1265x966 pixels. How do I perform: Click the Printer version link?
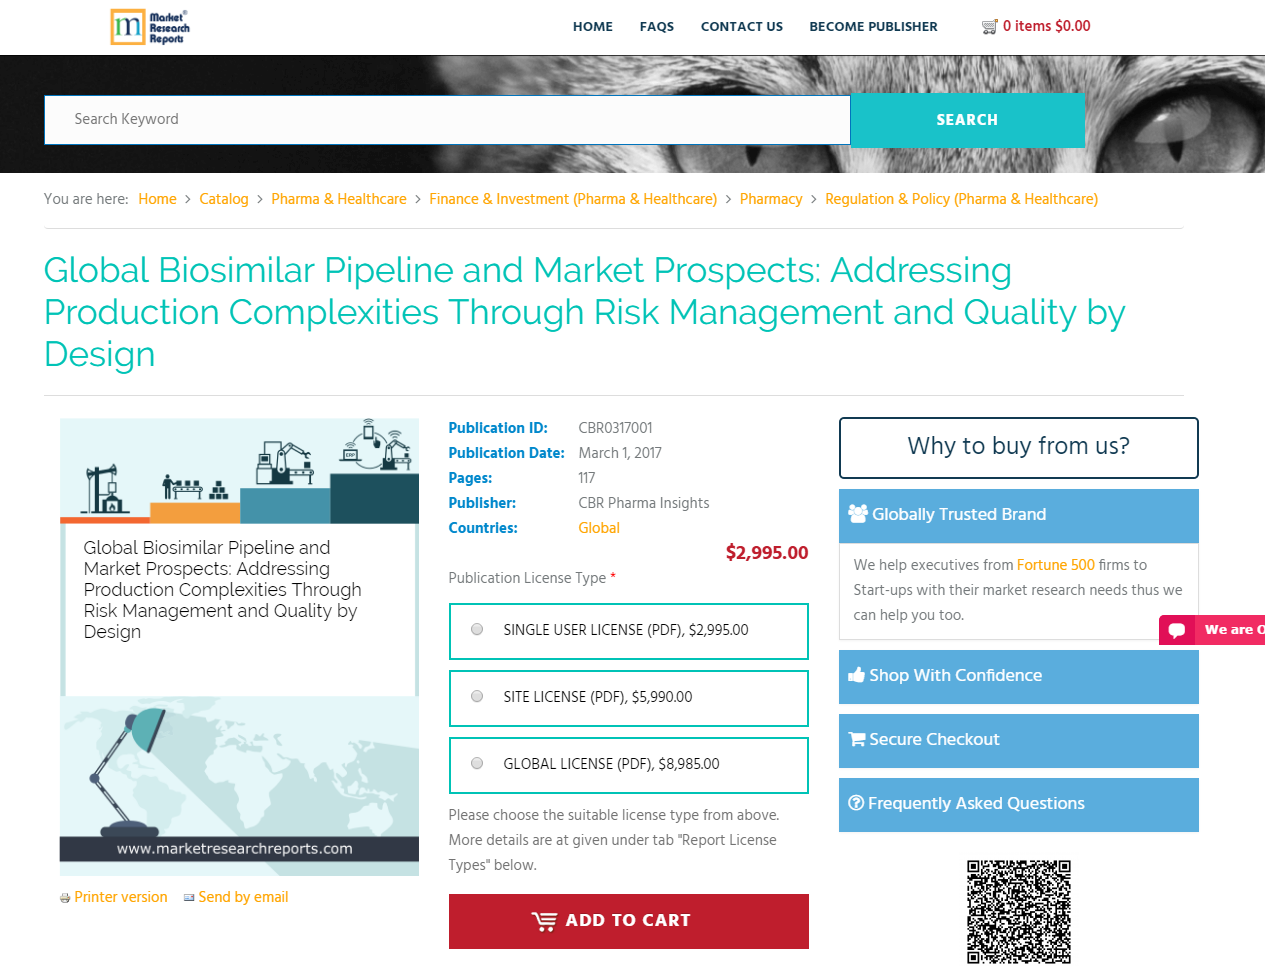(121, 898)
